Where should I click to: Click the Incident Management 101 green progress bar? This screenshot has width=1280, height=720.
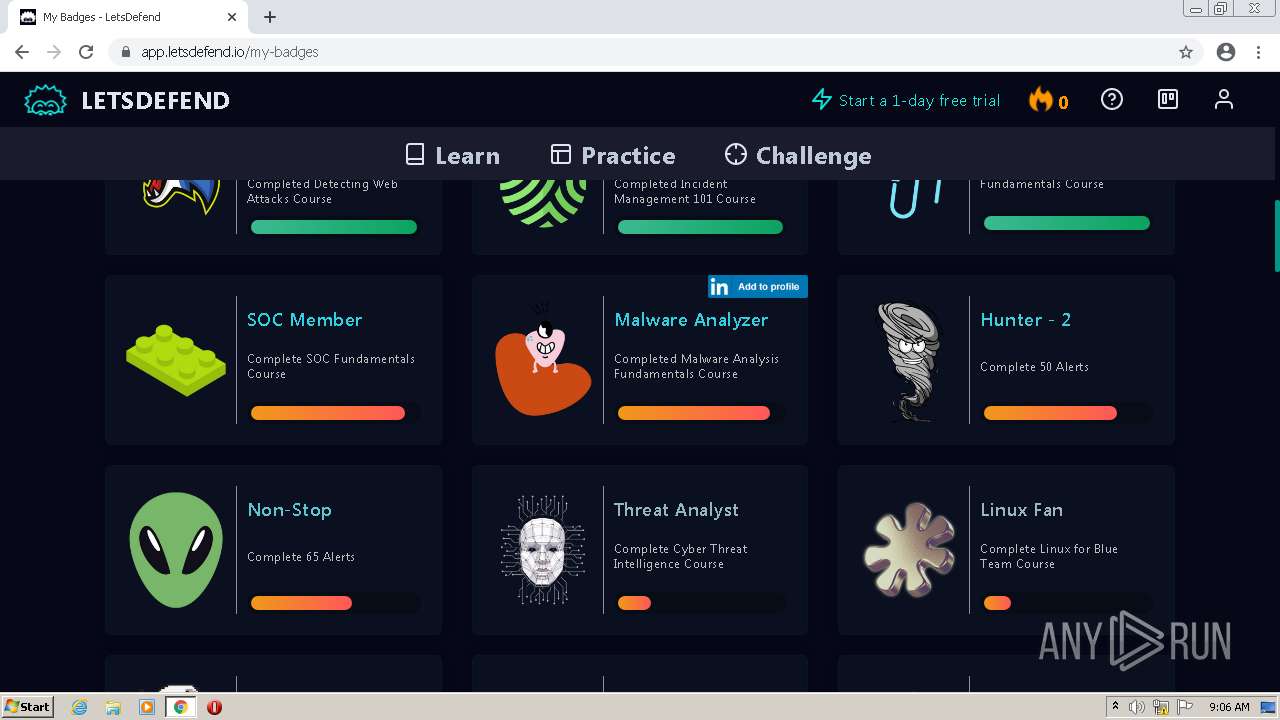point(700,227)
